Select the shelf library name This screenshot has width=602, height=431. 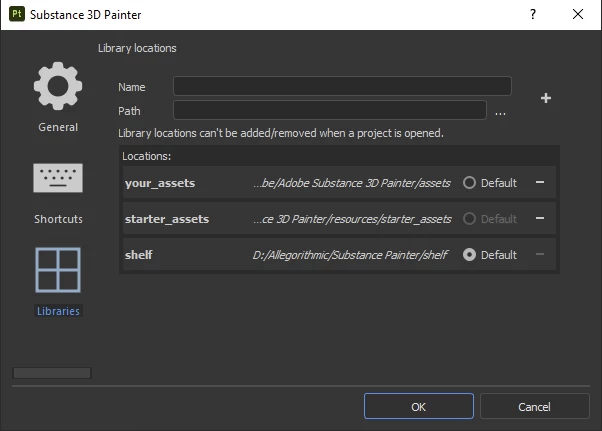point(139,255)
